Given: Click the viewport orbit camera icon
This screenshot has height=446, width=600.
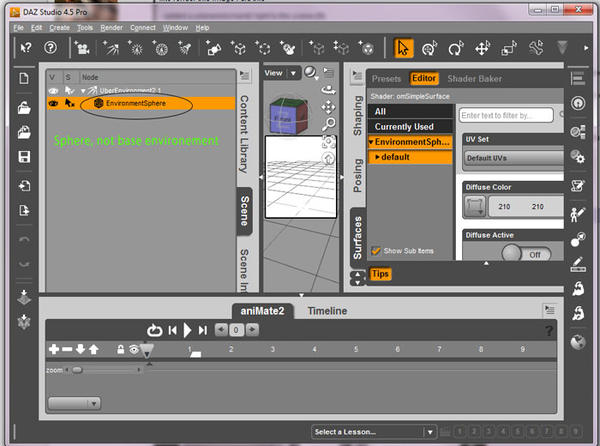Looking at the screenshot, I should click(x=328, y=90).
